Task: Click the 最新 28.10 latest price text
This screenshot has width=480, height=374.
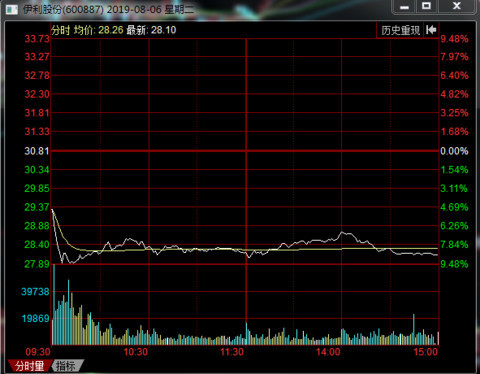Action: point(151,30)
